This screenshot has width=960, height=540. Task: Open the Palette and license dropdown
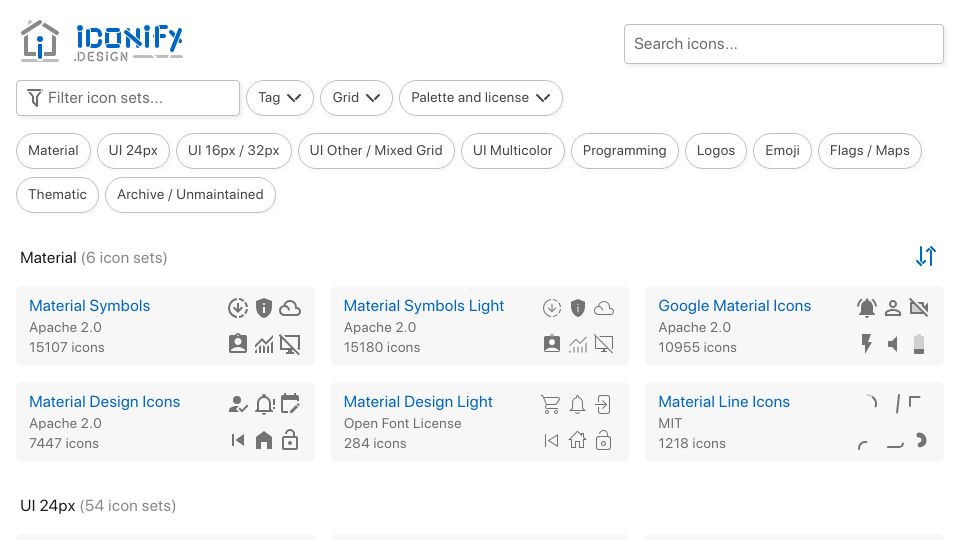[x=481, y=98]
